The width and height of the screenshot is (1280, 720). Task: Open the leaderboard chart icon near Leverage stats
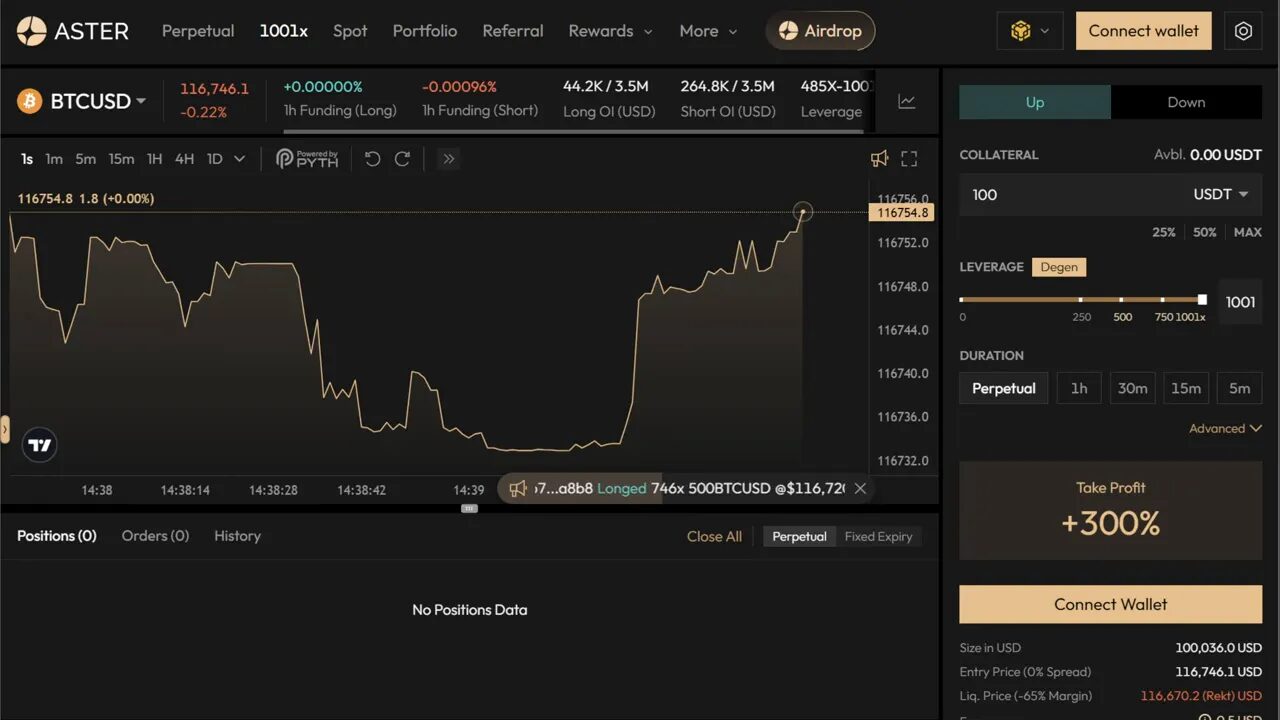[x=906, y=100]
